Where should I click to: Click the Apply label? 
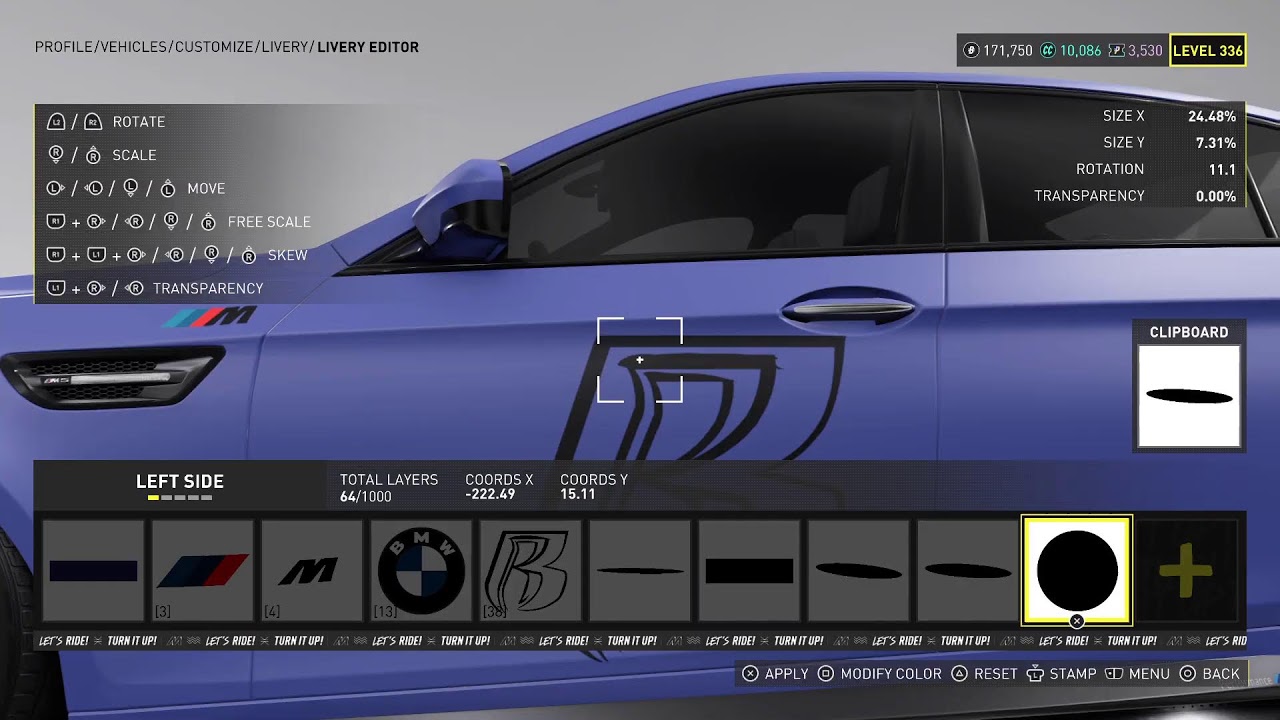786,674
